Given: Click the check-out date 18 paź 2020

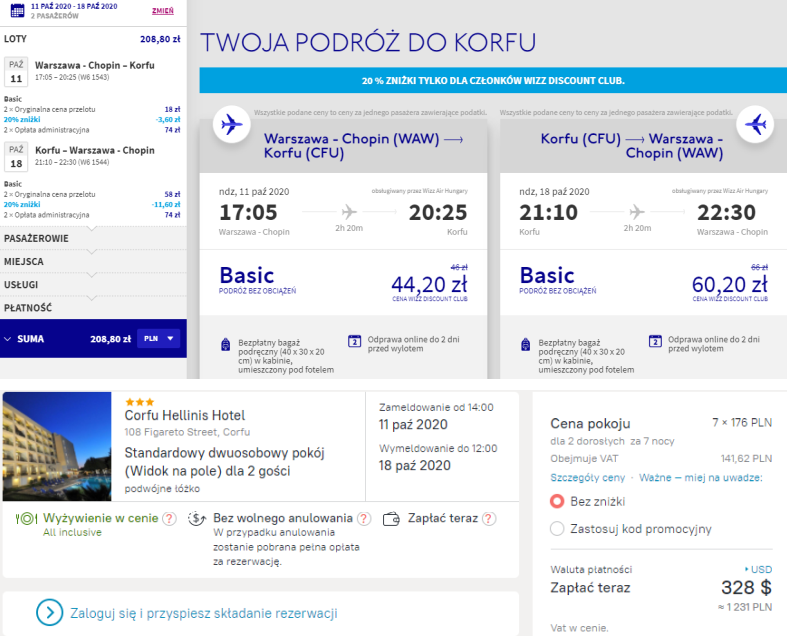Looking at the screenshot, I should pos(415,465).
